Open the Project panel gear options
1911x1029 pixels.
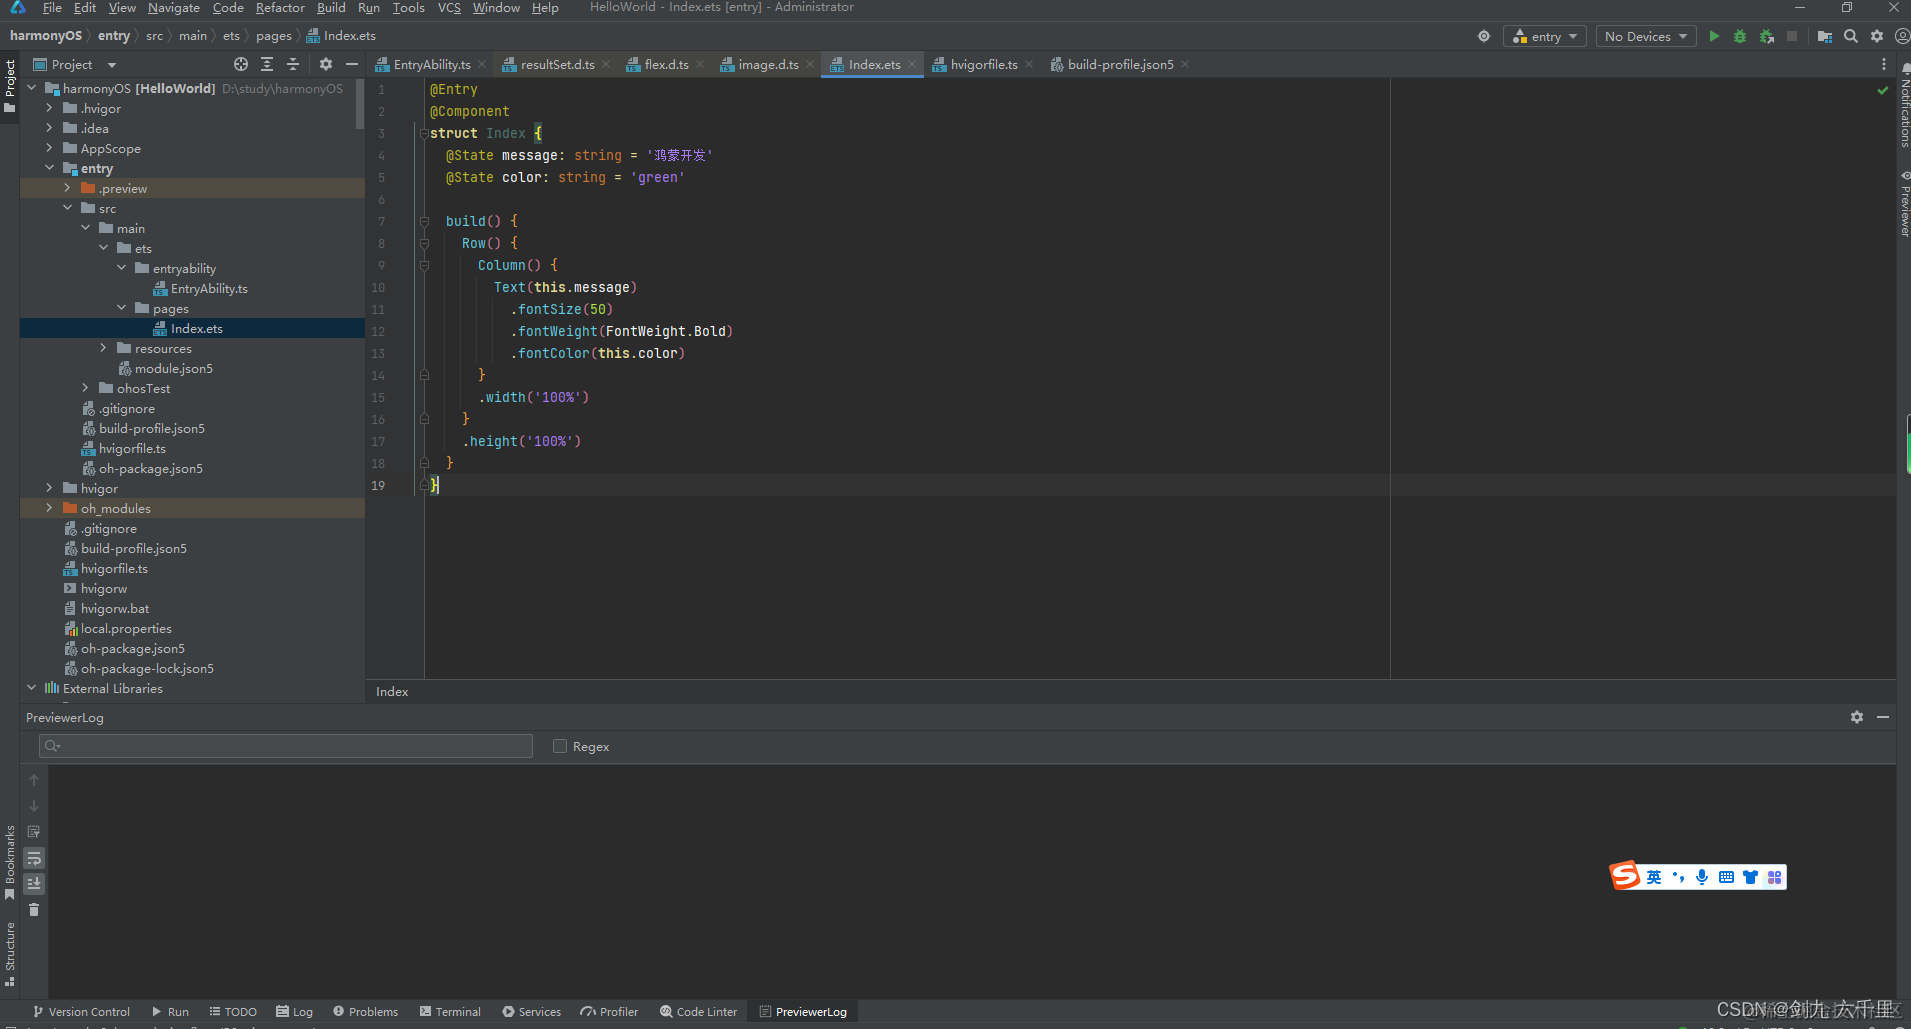[325, 64]
